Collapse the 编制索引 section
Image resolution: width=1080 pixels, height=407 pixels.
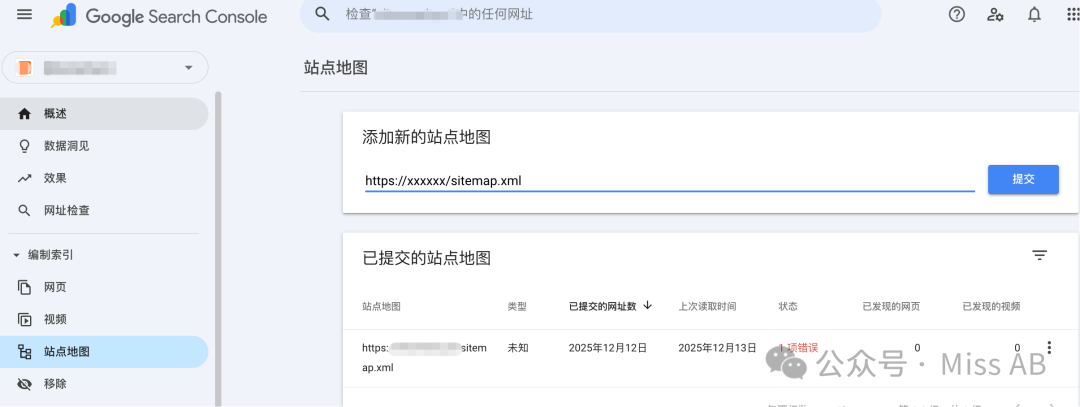pos(17,255)
